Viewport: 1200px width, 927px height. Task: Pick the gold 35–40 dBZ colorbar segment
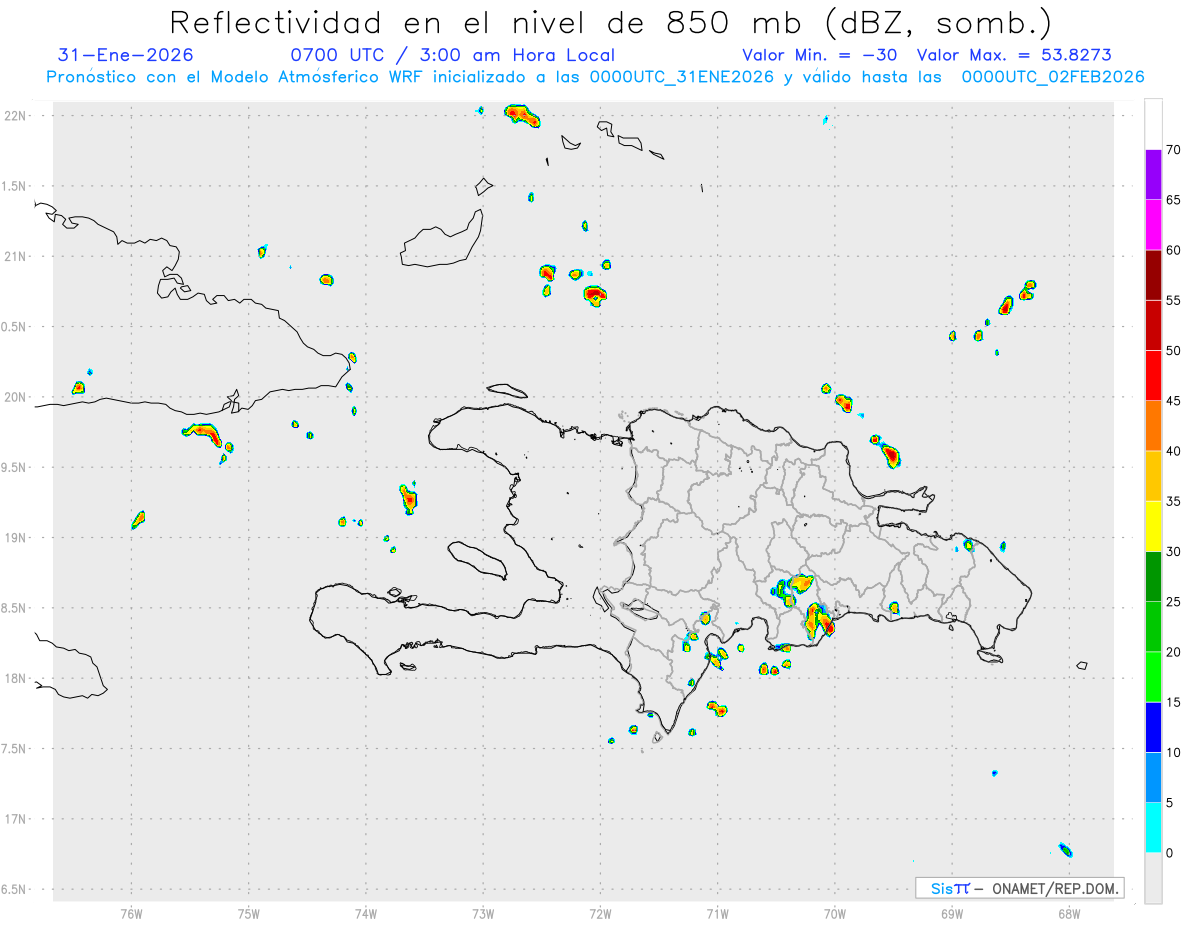(1153, 476)
